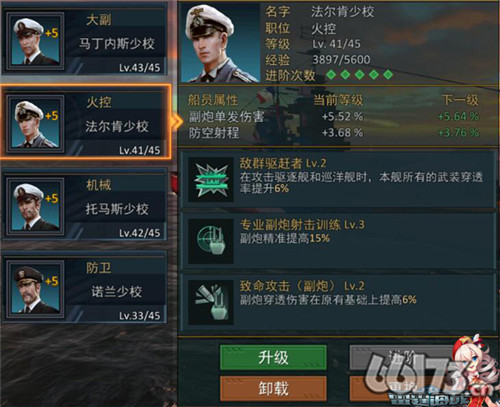Open the 诺兰少校 crew slot
500x407 pixels.
pos(85,288)
